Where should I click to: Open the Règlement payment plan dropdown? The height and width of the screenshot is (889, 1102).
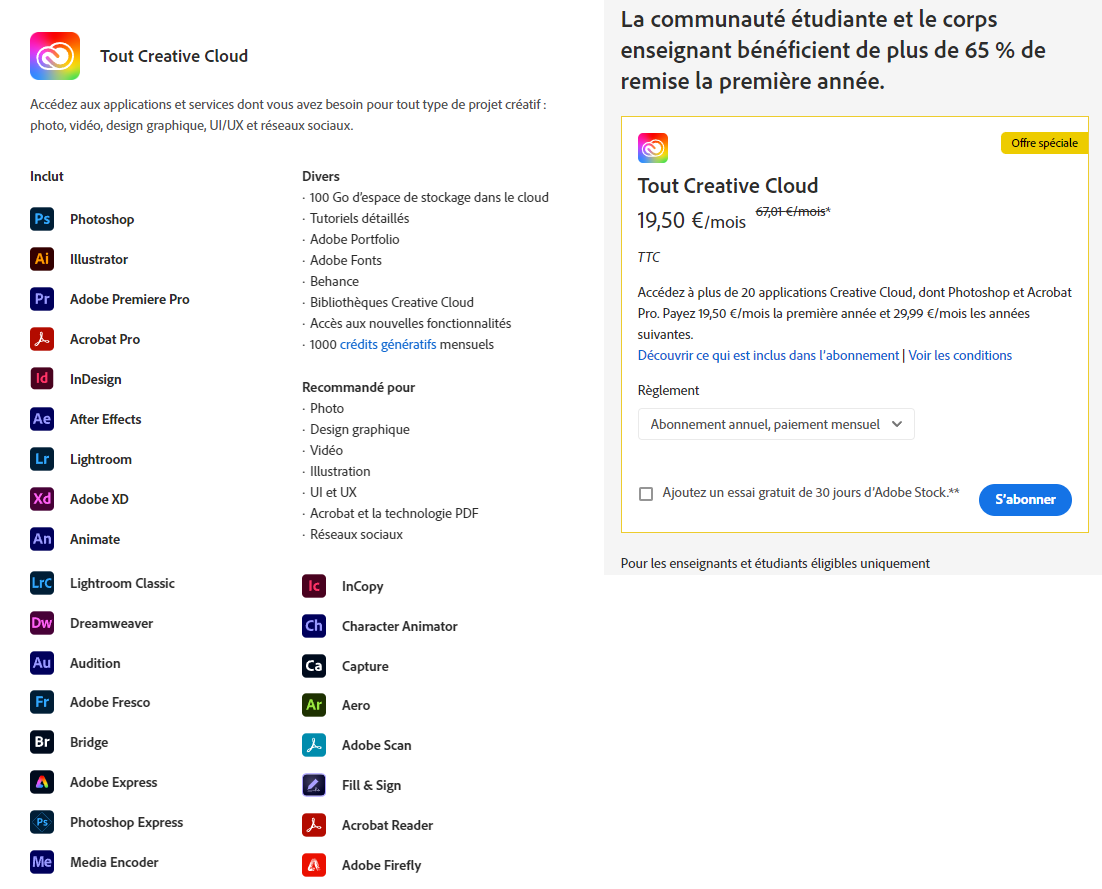[x=776, y=424]
